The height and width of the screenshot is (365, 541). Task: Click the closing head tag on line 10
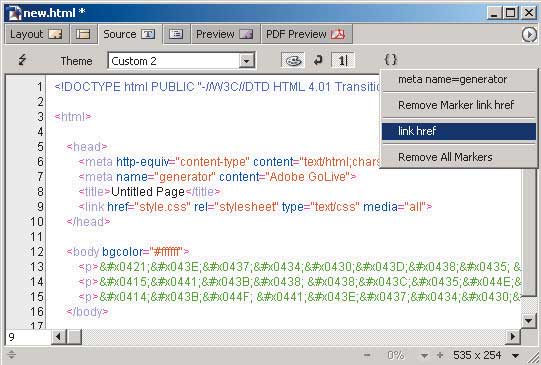point(88,221)
